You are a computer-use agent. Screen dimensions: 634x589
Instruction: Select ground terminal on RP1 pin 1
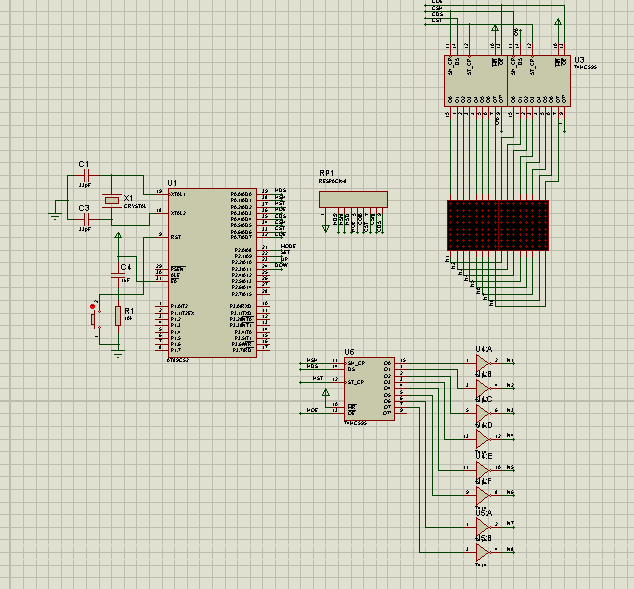pos(325,229)
